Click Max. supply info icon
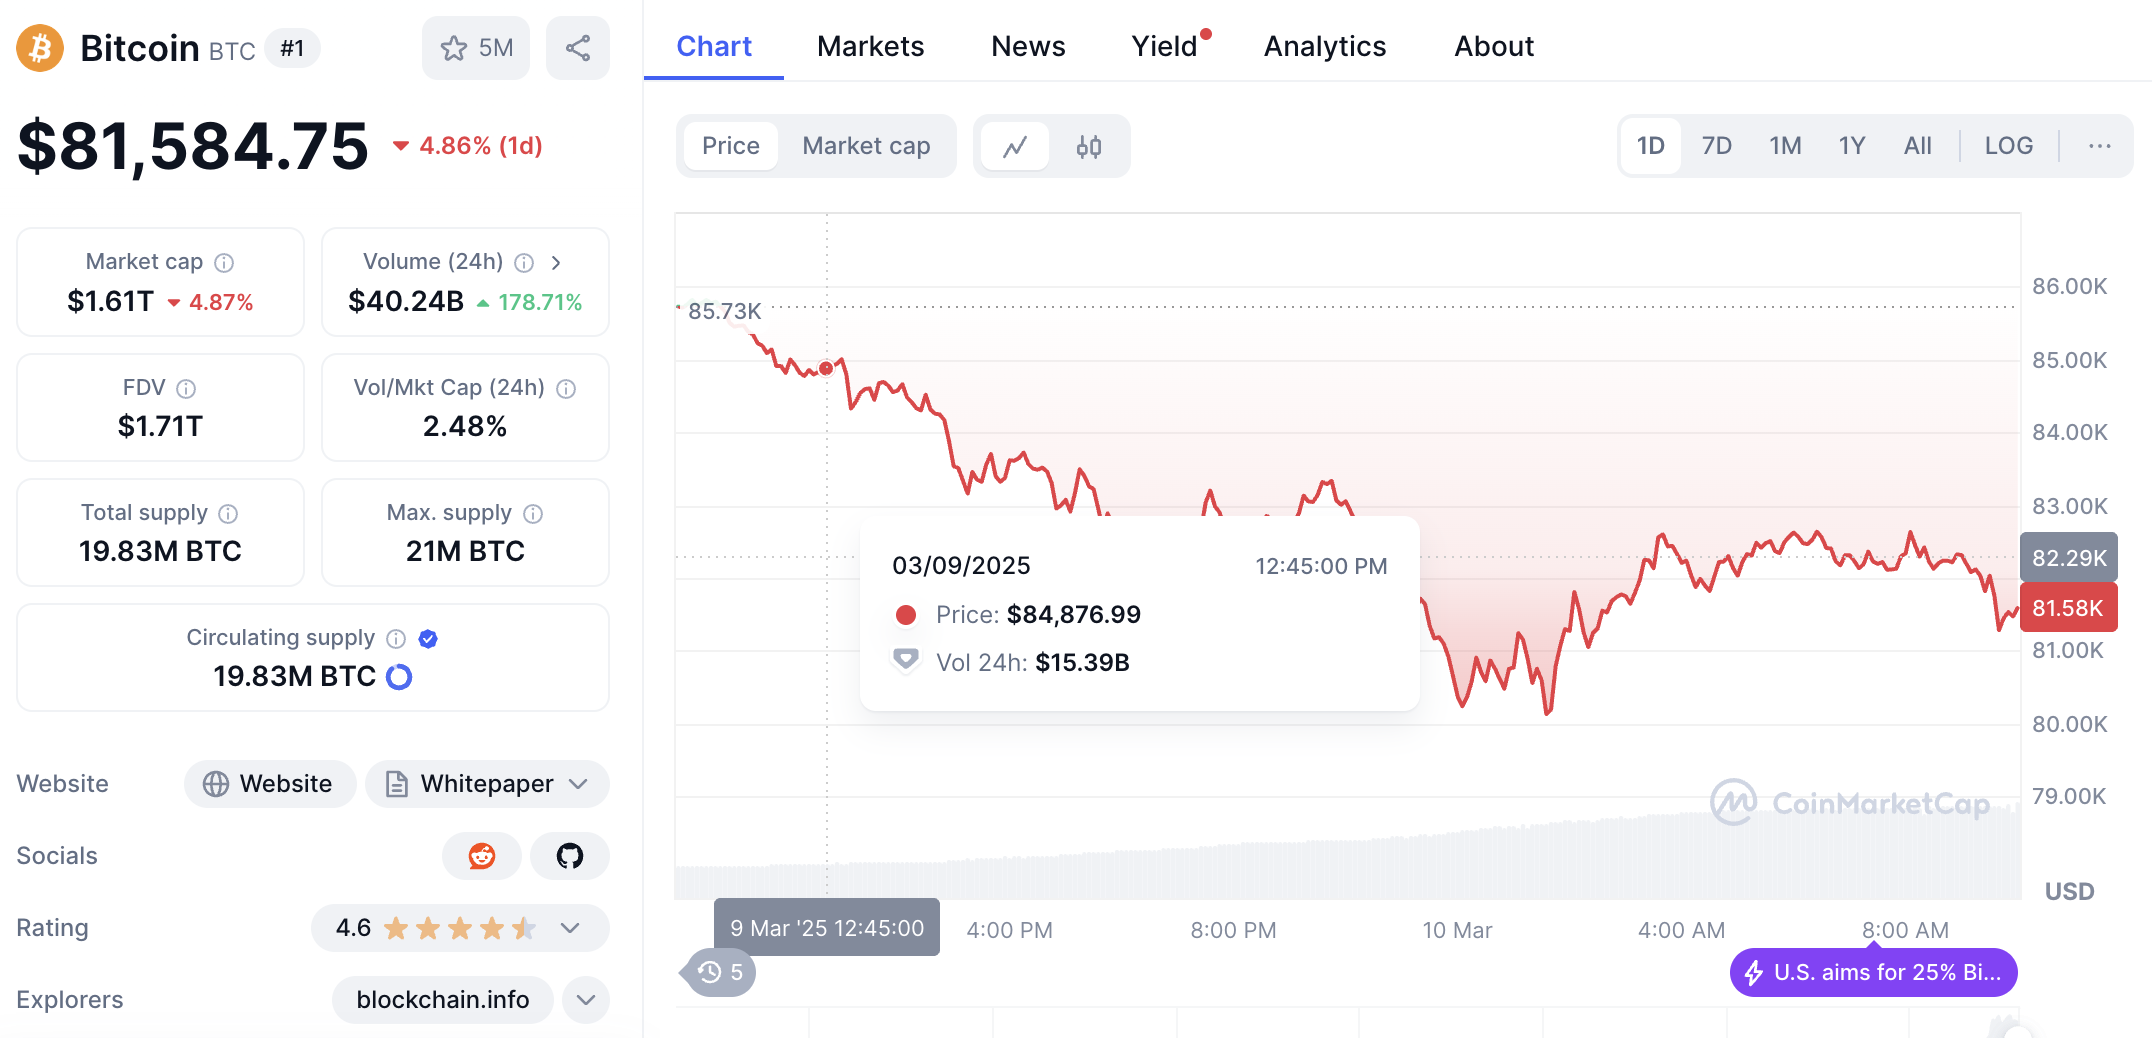 point(533,514)
